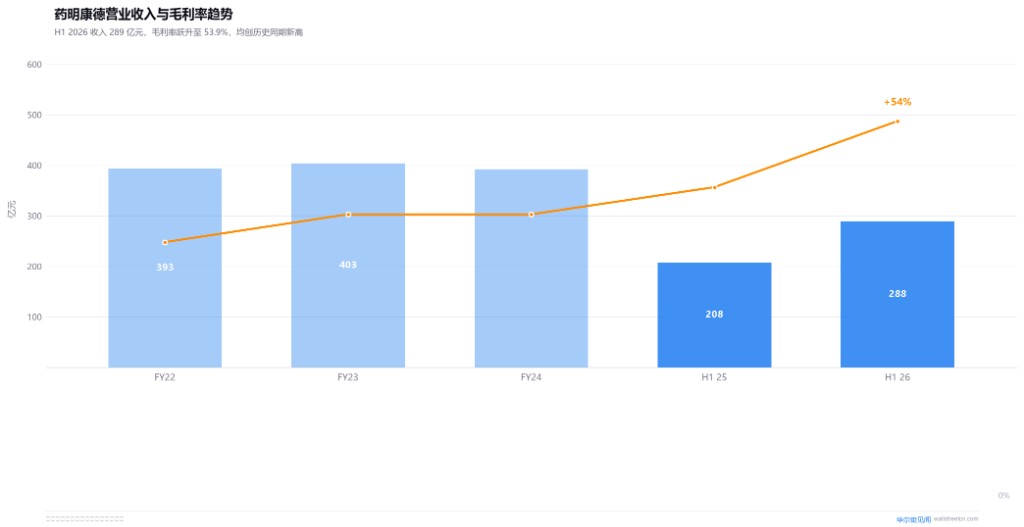
Task: Click the chart title 药明康德营业收入与毛利率趋势
Action: [143, 14]
